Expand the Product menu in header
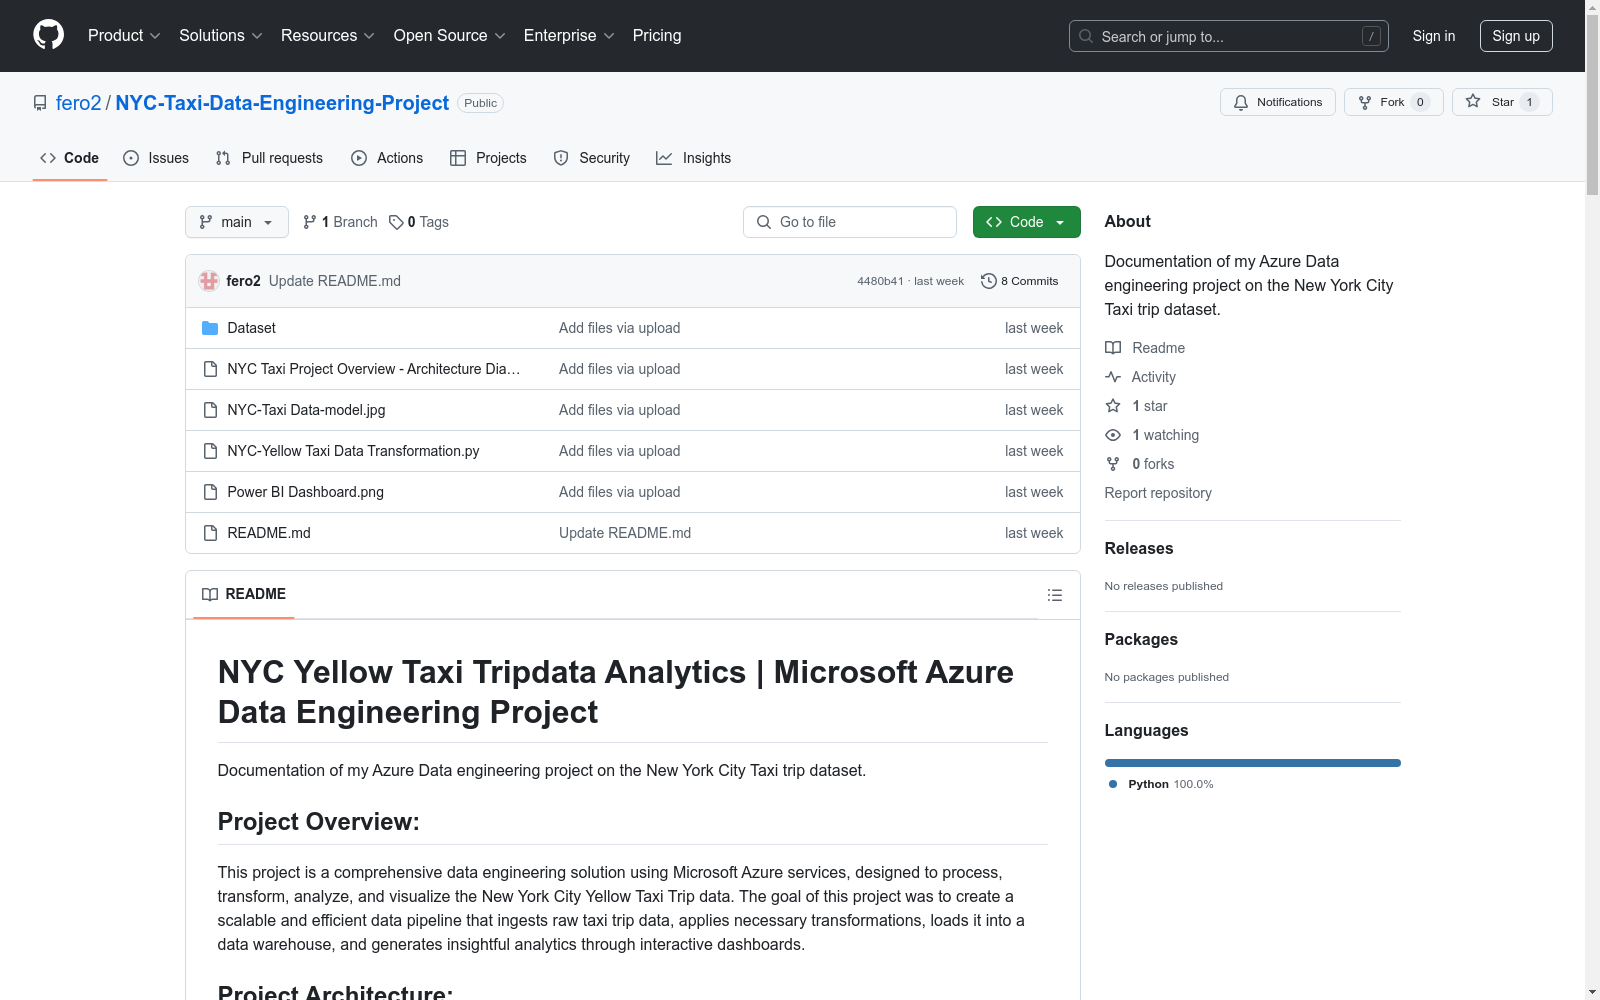Image resolution: width=1600 pixels, height=1000 pixels. pyautogui.click(x=124, y=35)
